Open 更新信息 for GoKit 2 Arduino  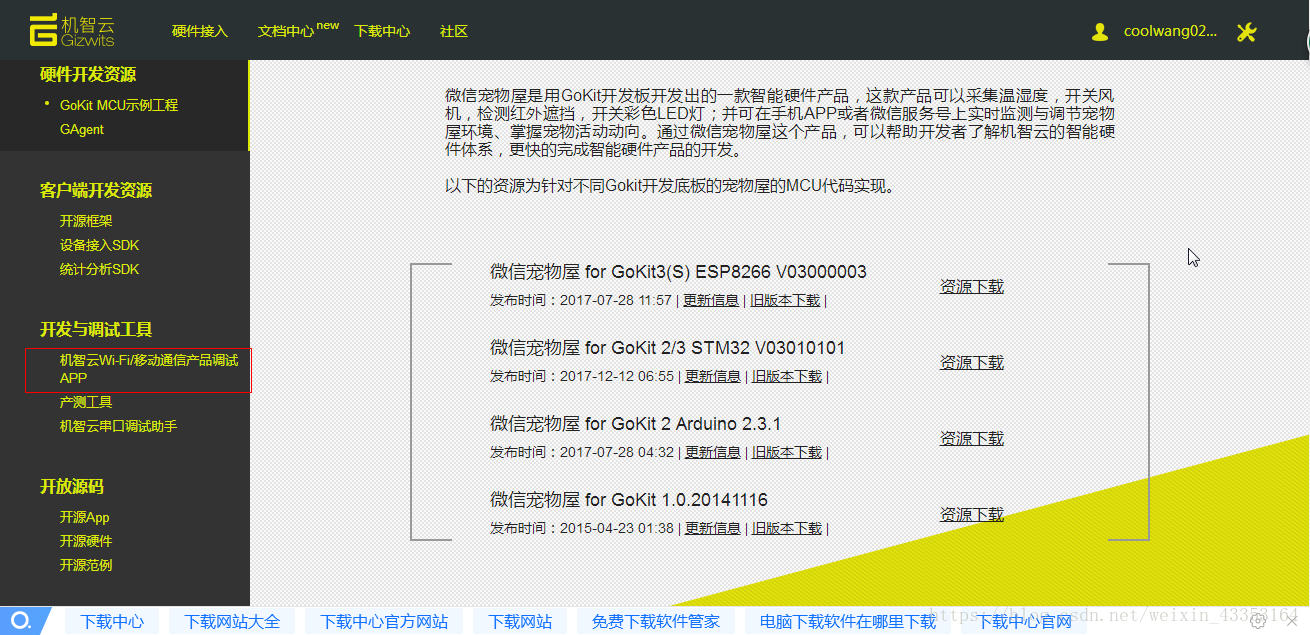click(713, 452)
